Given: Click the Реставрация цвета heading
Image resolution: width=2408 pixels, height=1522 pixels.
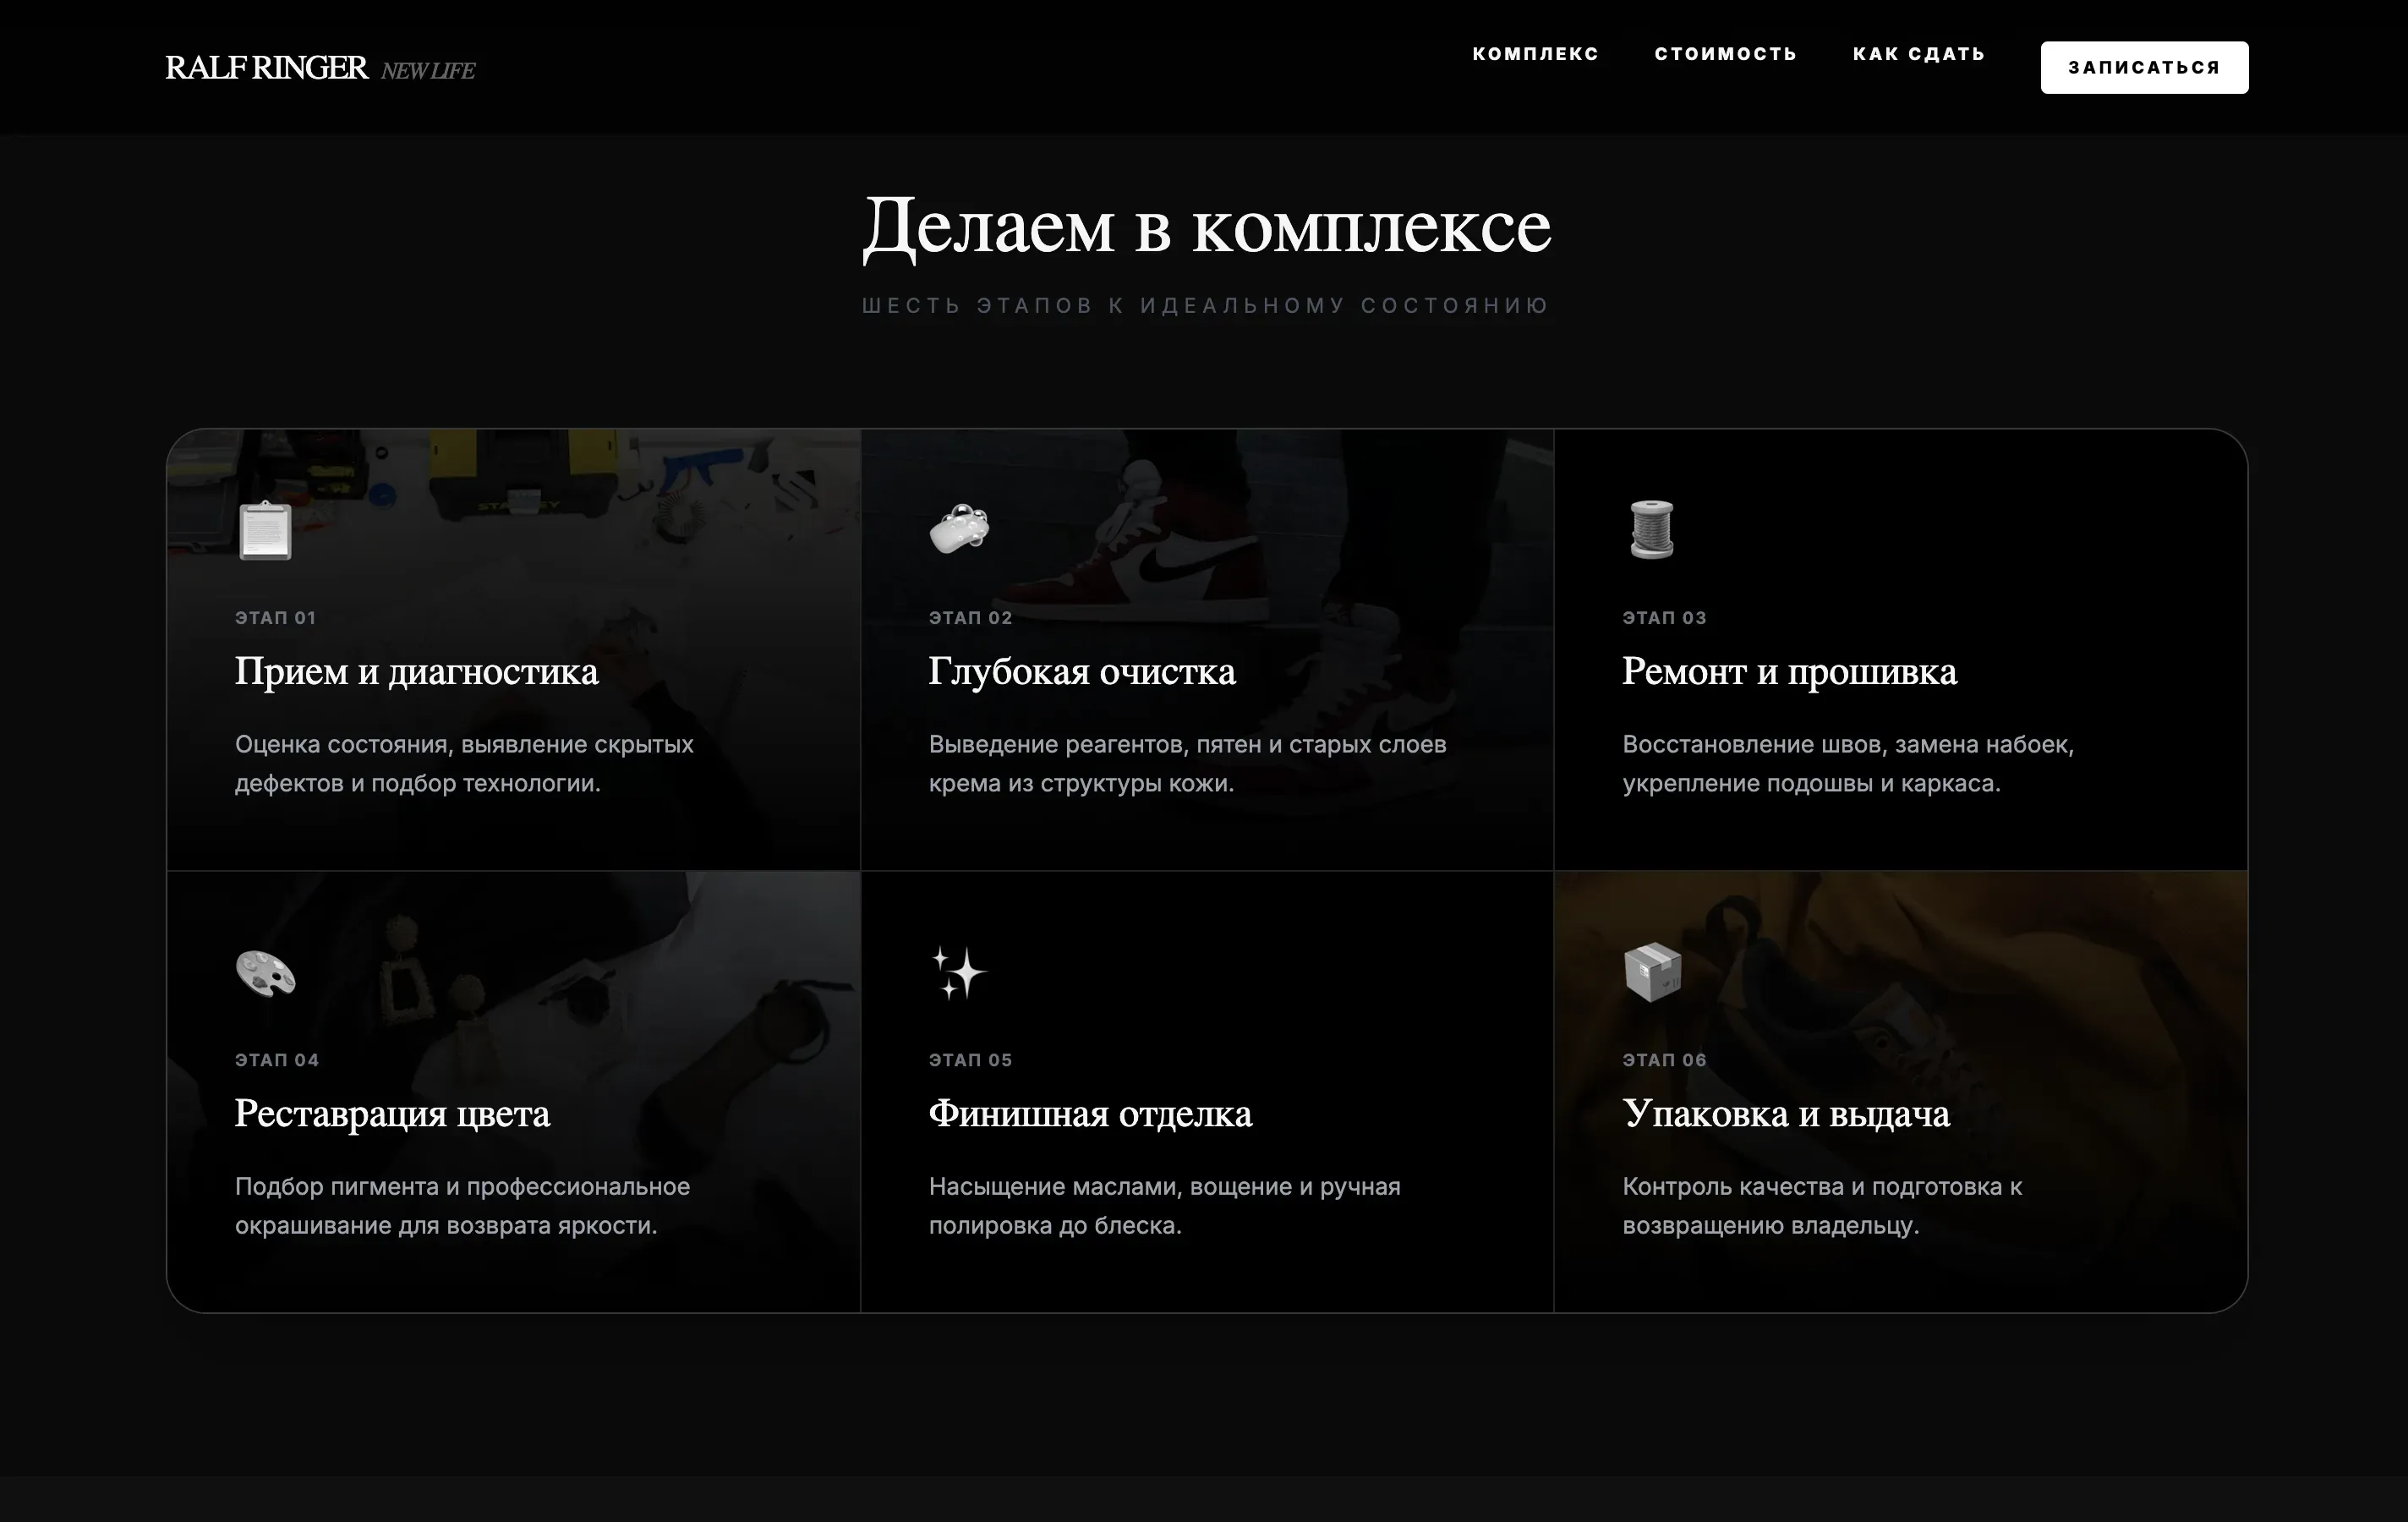Looking at the screenshot, I should [x=392, y=1114].
